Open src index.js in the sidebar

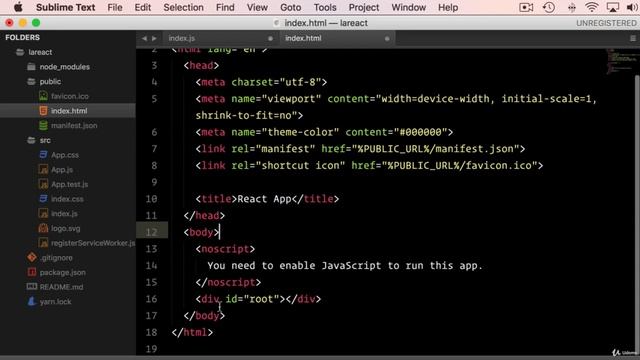coord(64,214)
